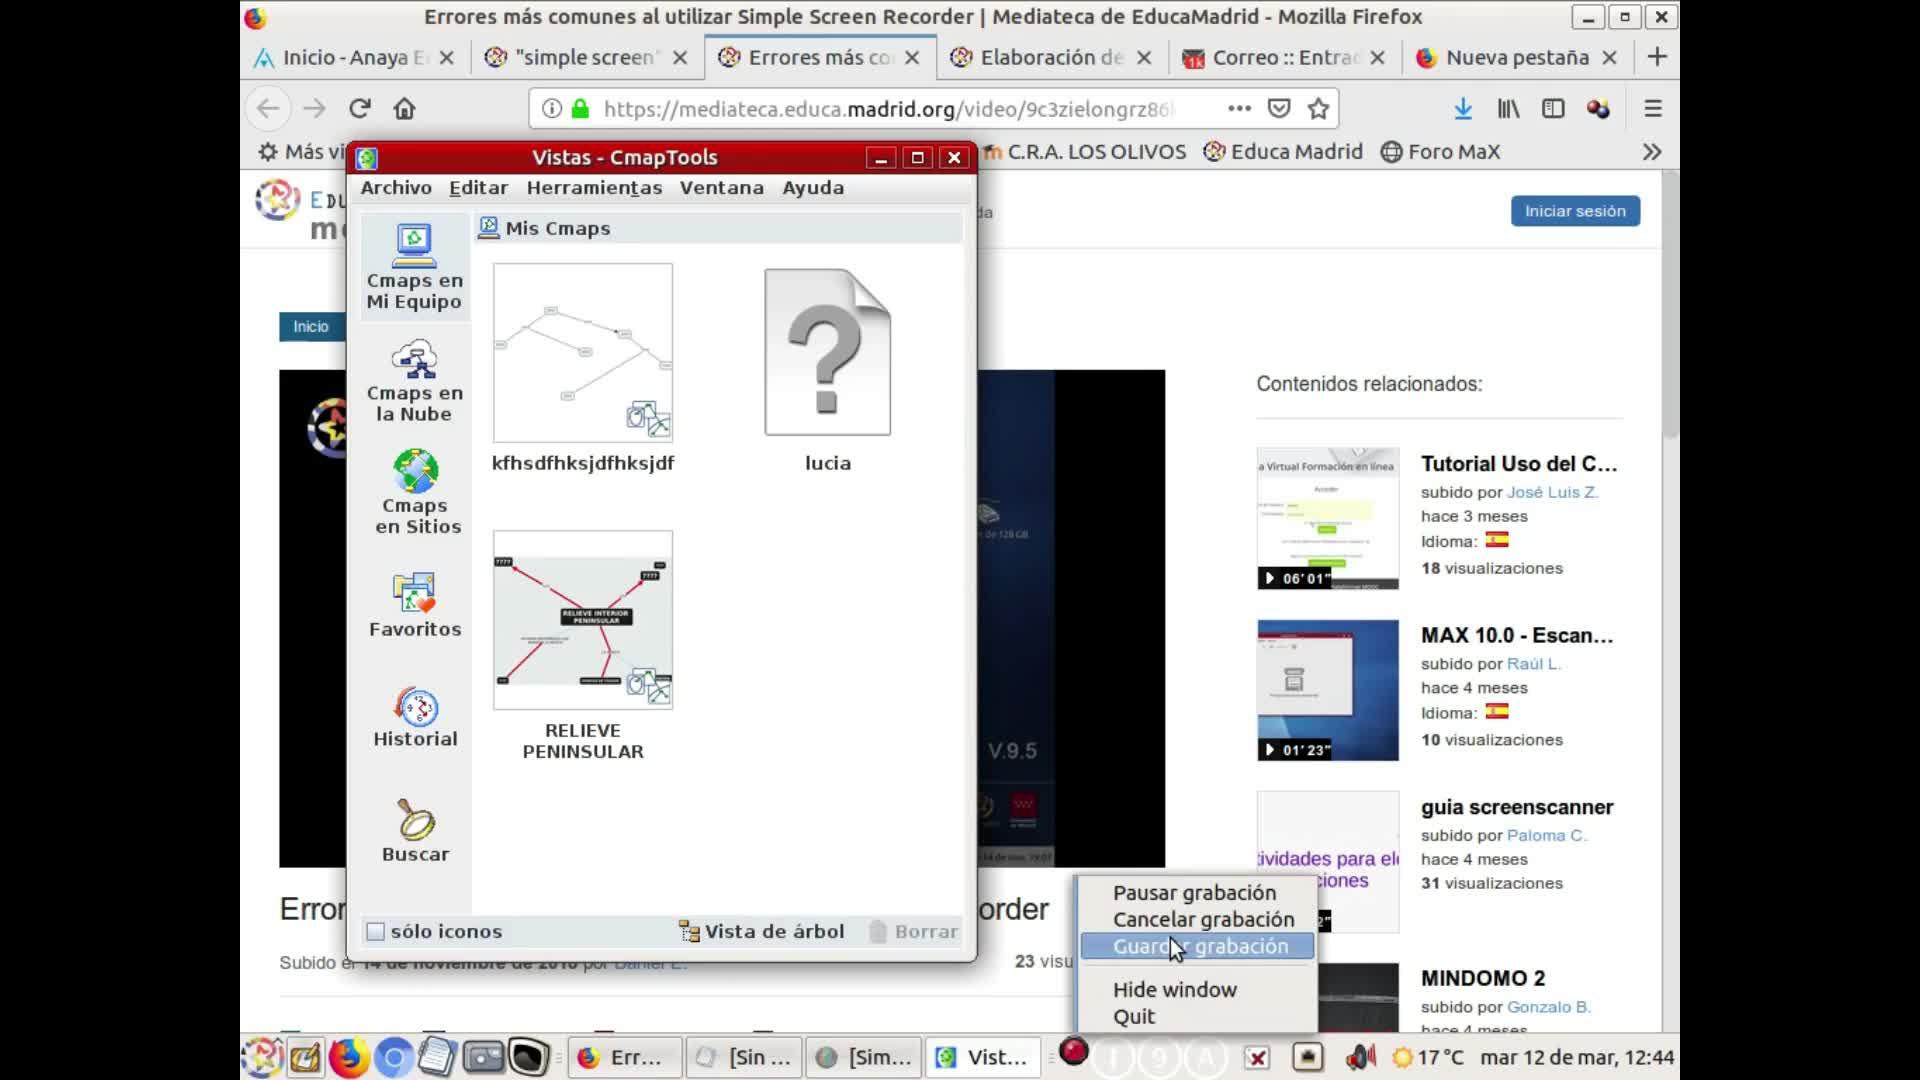Viewport: 1920px width, 1080px height.
Task: Open Cmaps en la Nube
Action: point(413,380)
